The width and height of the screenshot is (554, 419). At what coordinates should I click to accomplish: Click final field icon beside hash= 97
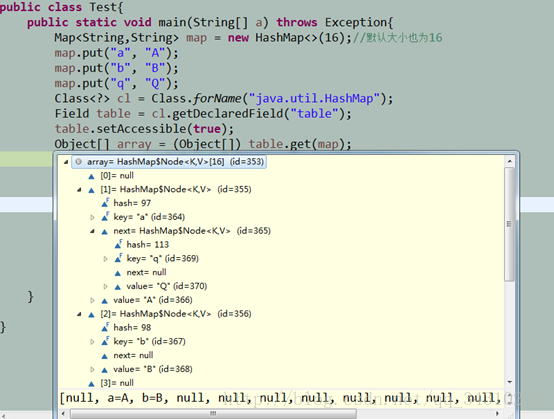click(105, 203)
